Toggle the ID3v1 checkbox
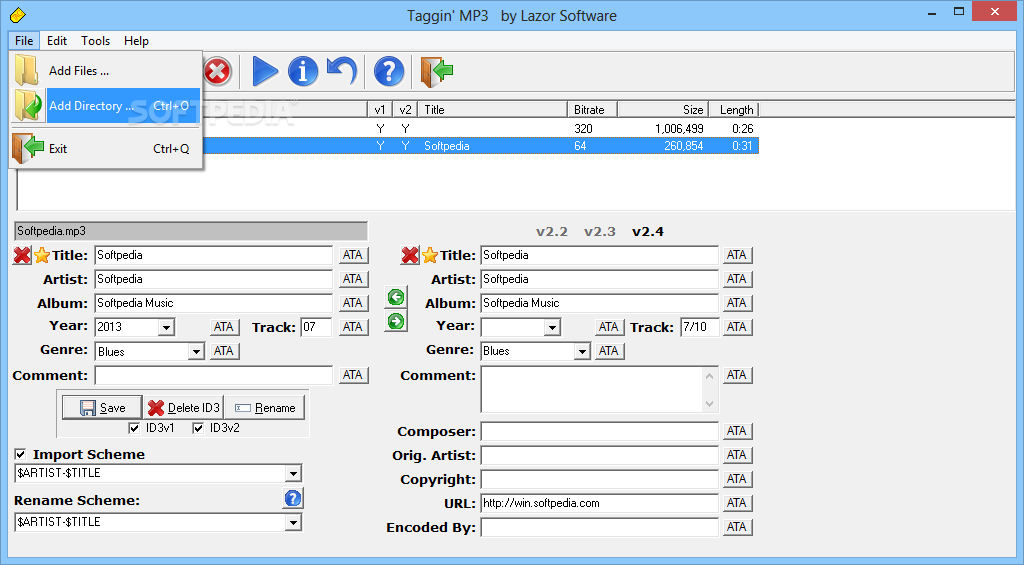Screen dimensions: 1024x565 point(134,428)
